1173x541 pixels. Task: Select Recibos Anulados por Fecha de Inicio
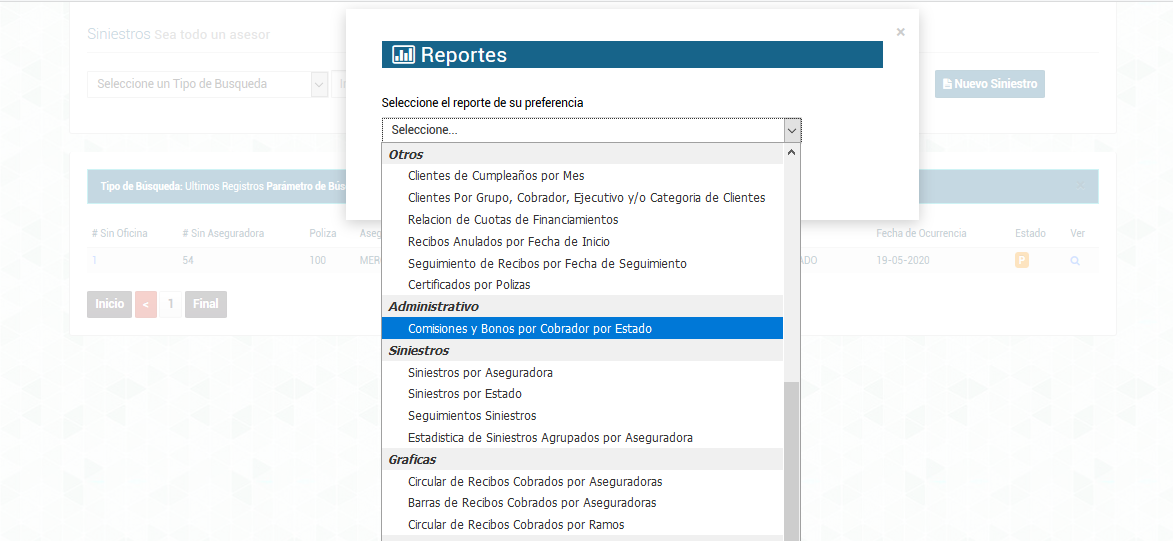[508, 241]
